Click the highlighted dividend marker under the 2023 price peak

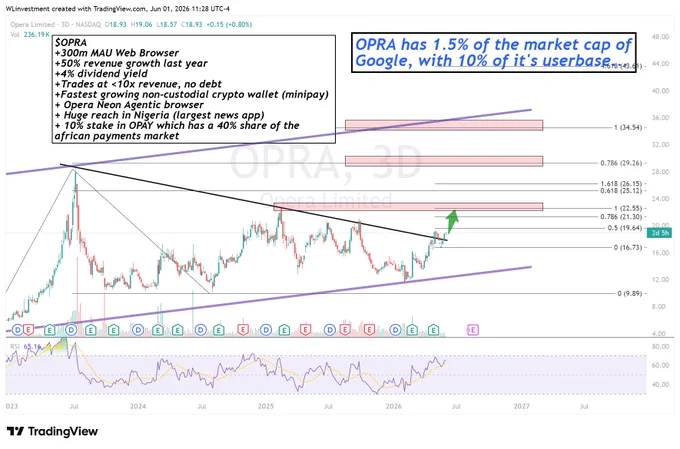[x=71, y=330]
